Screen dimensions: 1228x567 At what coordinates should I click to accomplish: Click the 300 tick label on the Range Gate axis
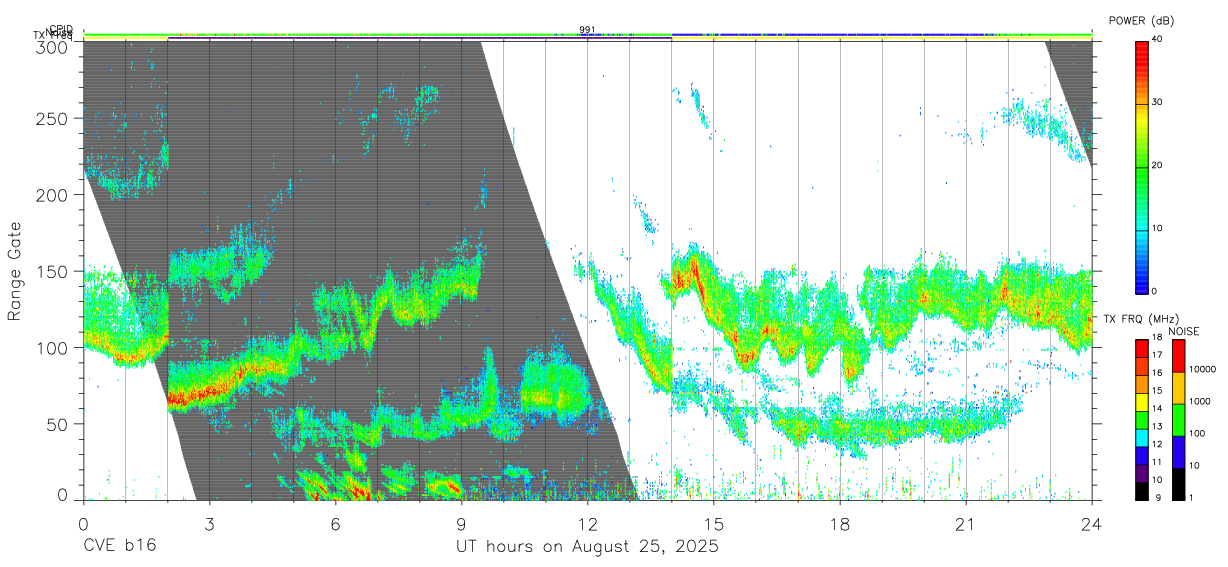tap(51, 47)
